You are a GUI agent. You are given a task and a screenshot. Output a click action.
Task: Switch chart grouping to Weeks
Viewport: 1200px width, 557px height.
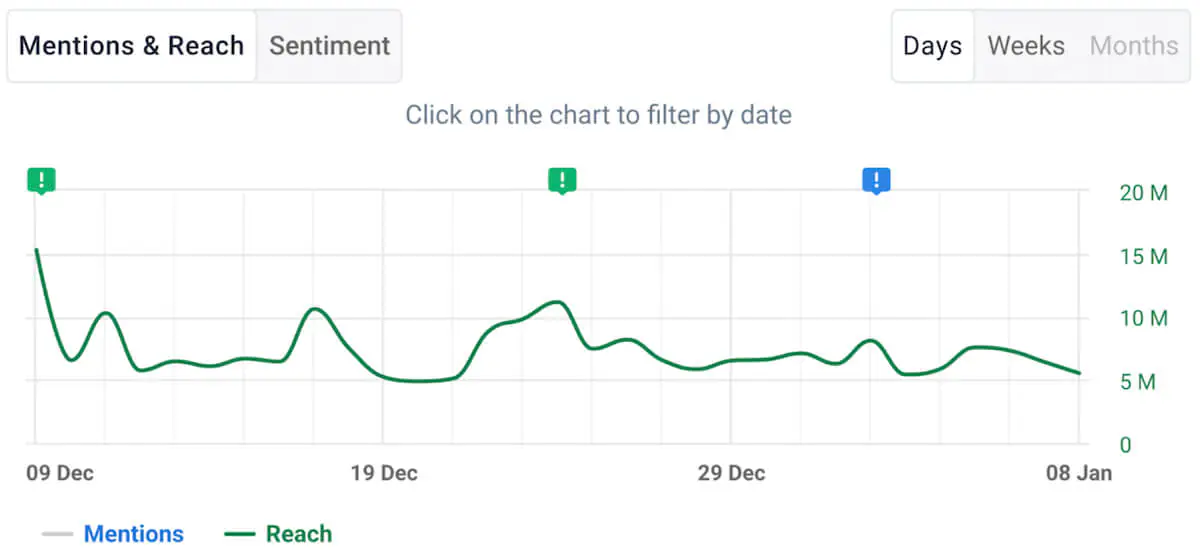click(x=1026, y=46)
